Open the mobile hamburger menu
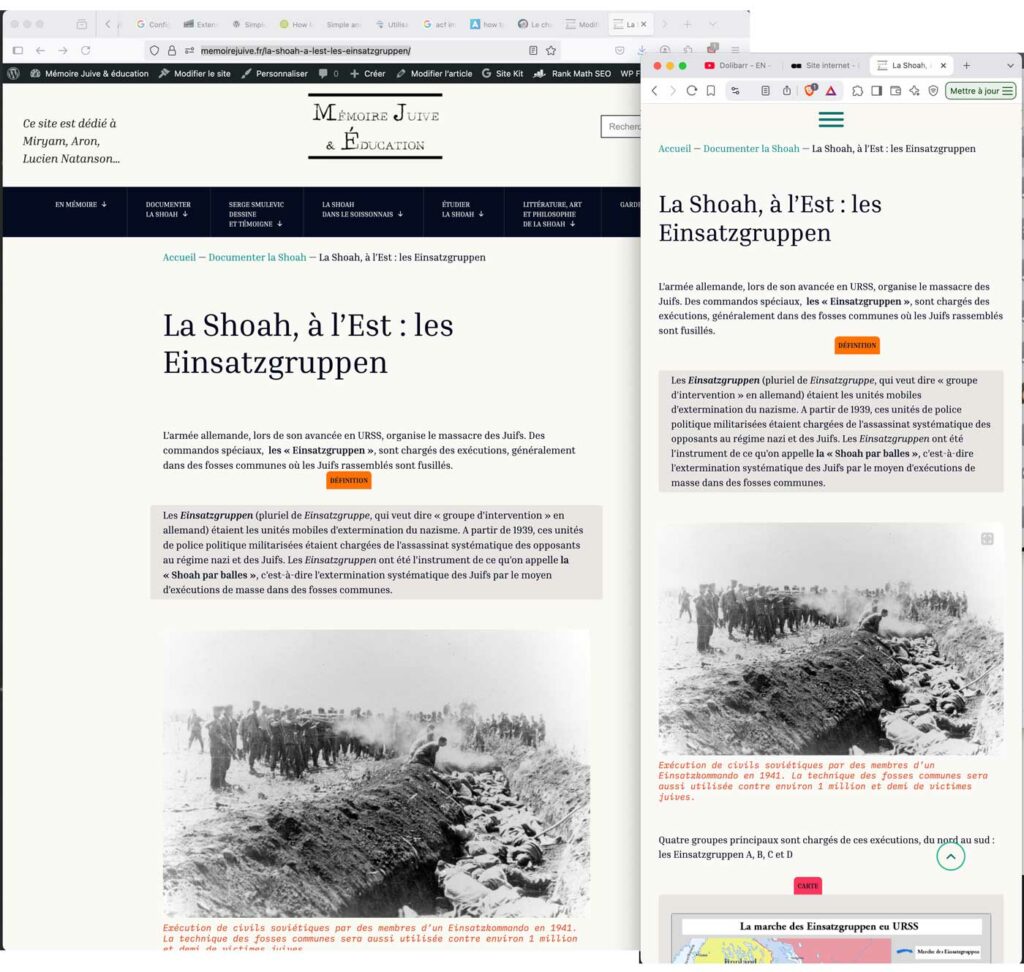Image resolution: width=1024 pixels, height=972 pixels. [x=831, y=120]
